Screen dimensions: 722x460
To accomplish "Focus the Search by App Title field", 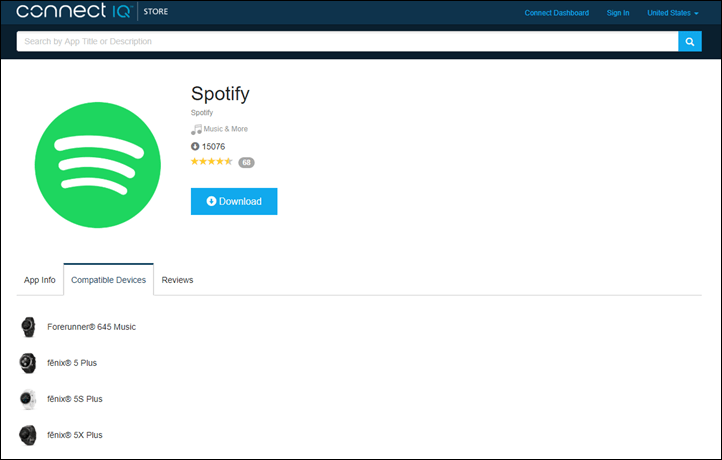I will click(x=347, y=41).
